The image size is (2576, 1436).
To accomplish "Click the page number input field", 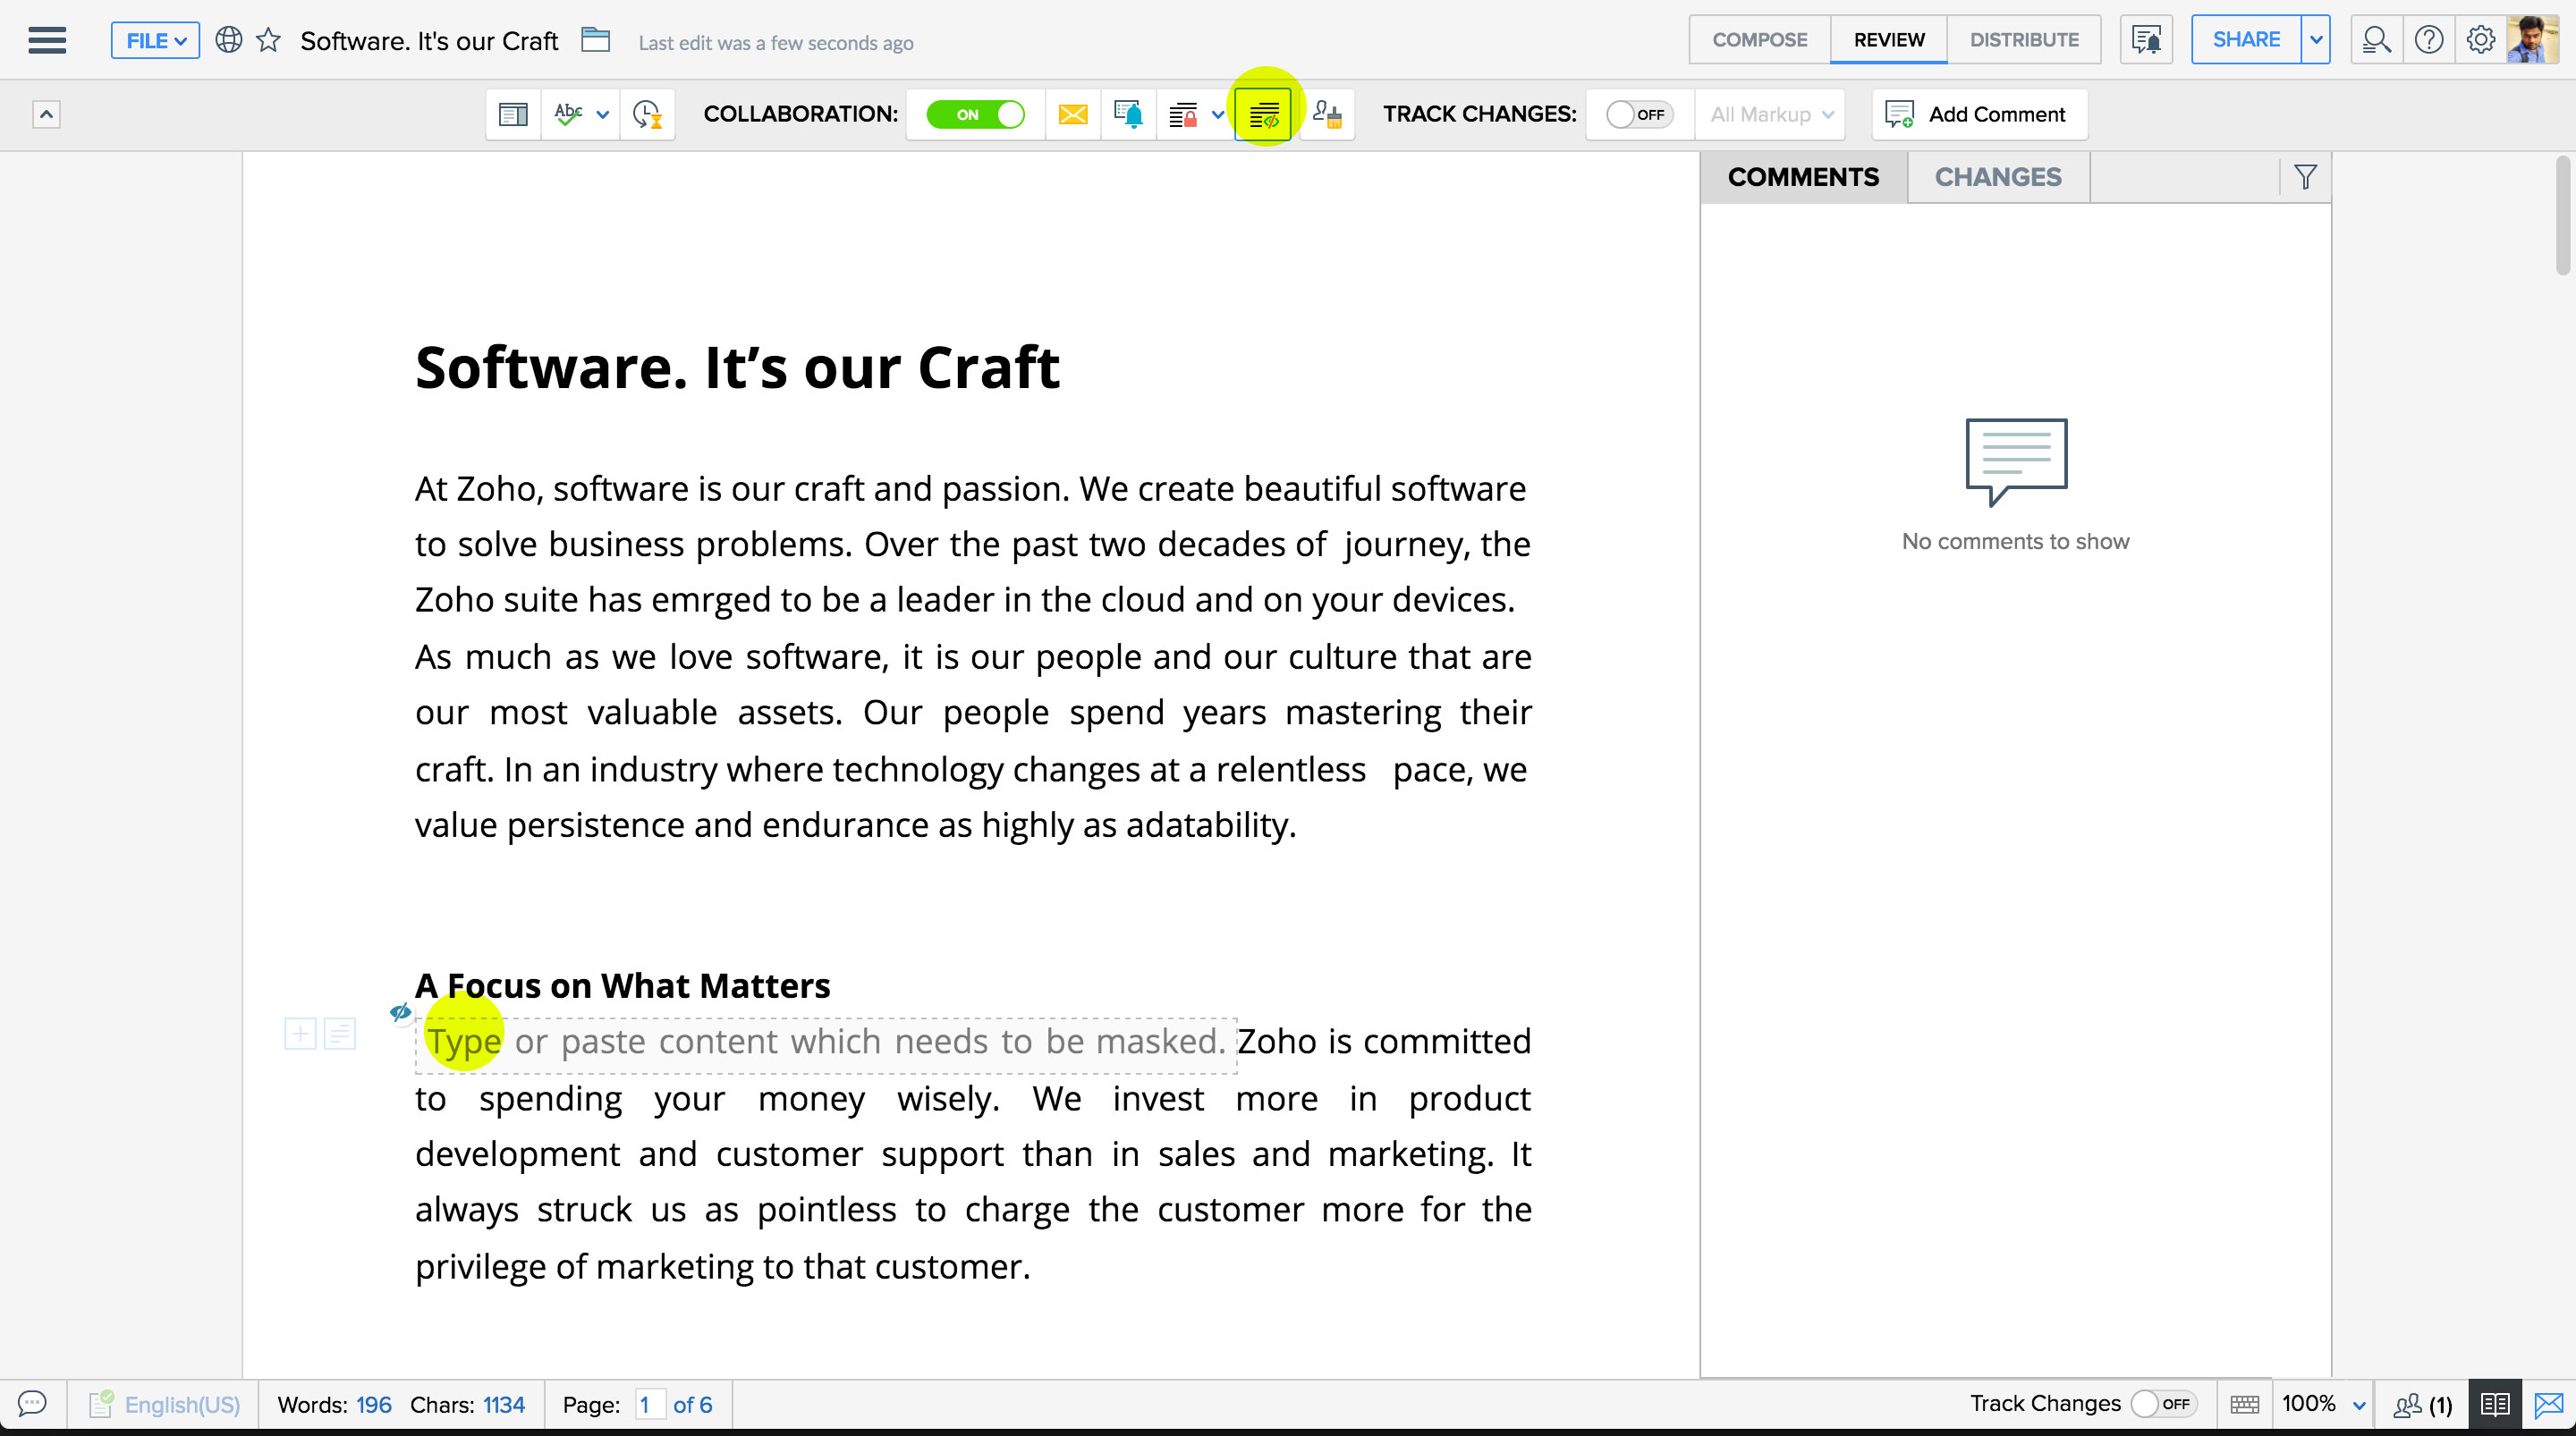I will 648,1404.
